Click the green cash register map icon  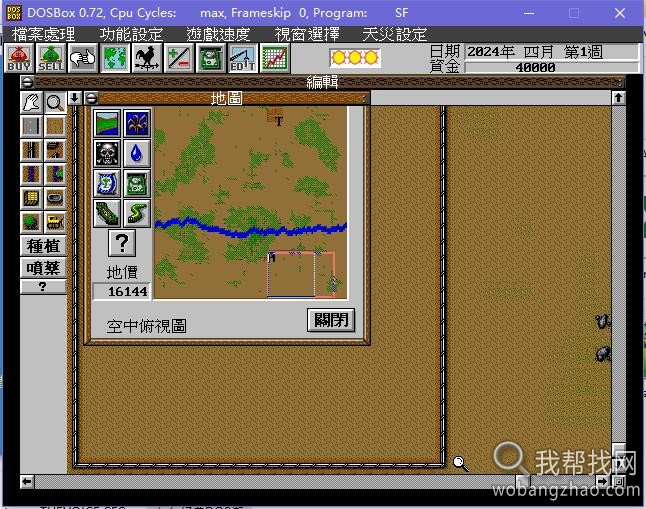click(137, 183)
